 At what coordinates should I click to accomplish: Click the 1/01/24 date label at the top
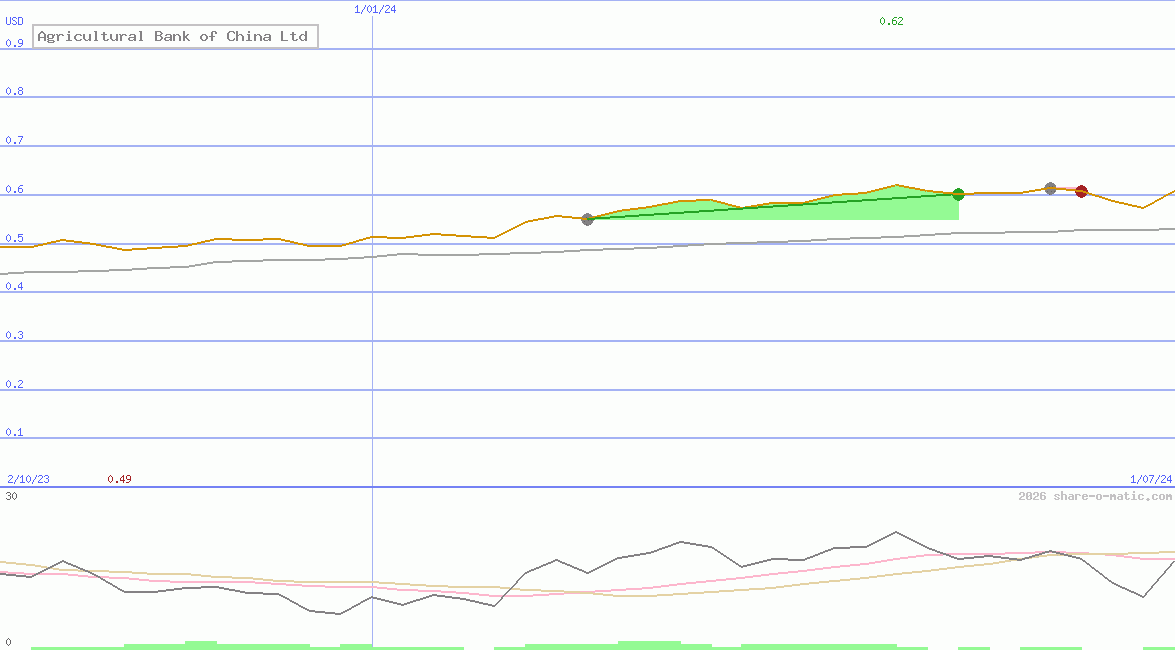click(x=375, y=10)
